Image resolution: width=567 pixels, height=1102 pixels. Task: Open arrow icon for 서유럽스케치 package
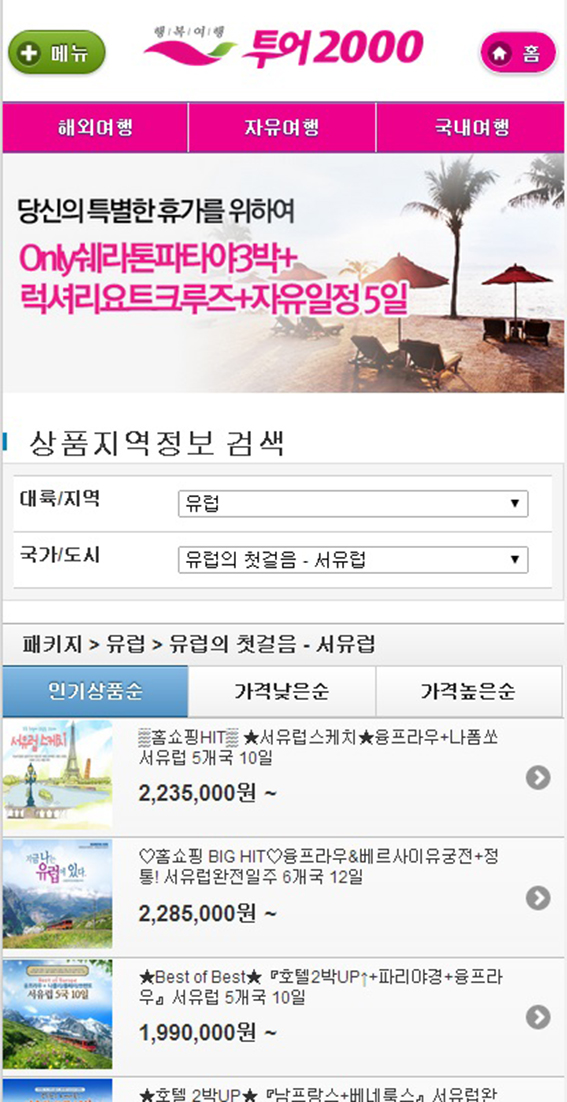[538, 777]
